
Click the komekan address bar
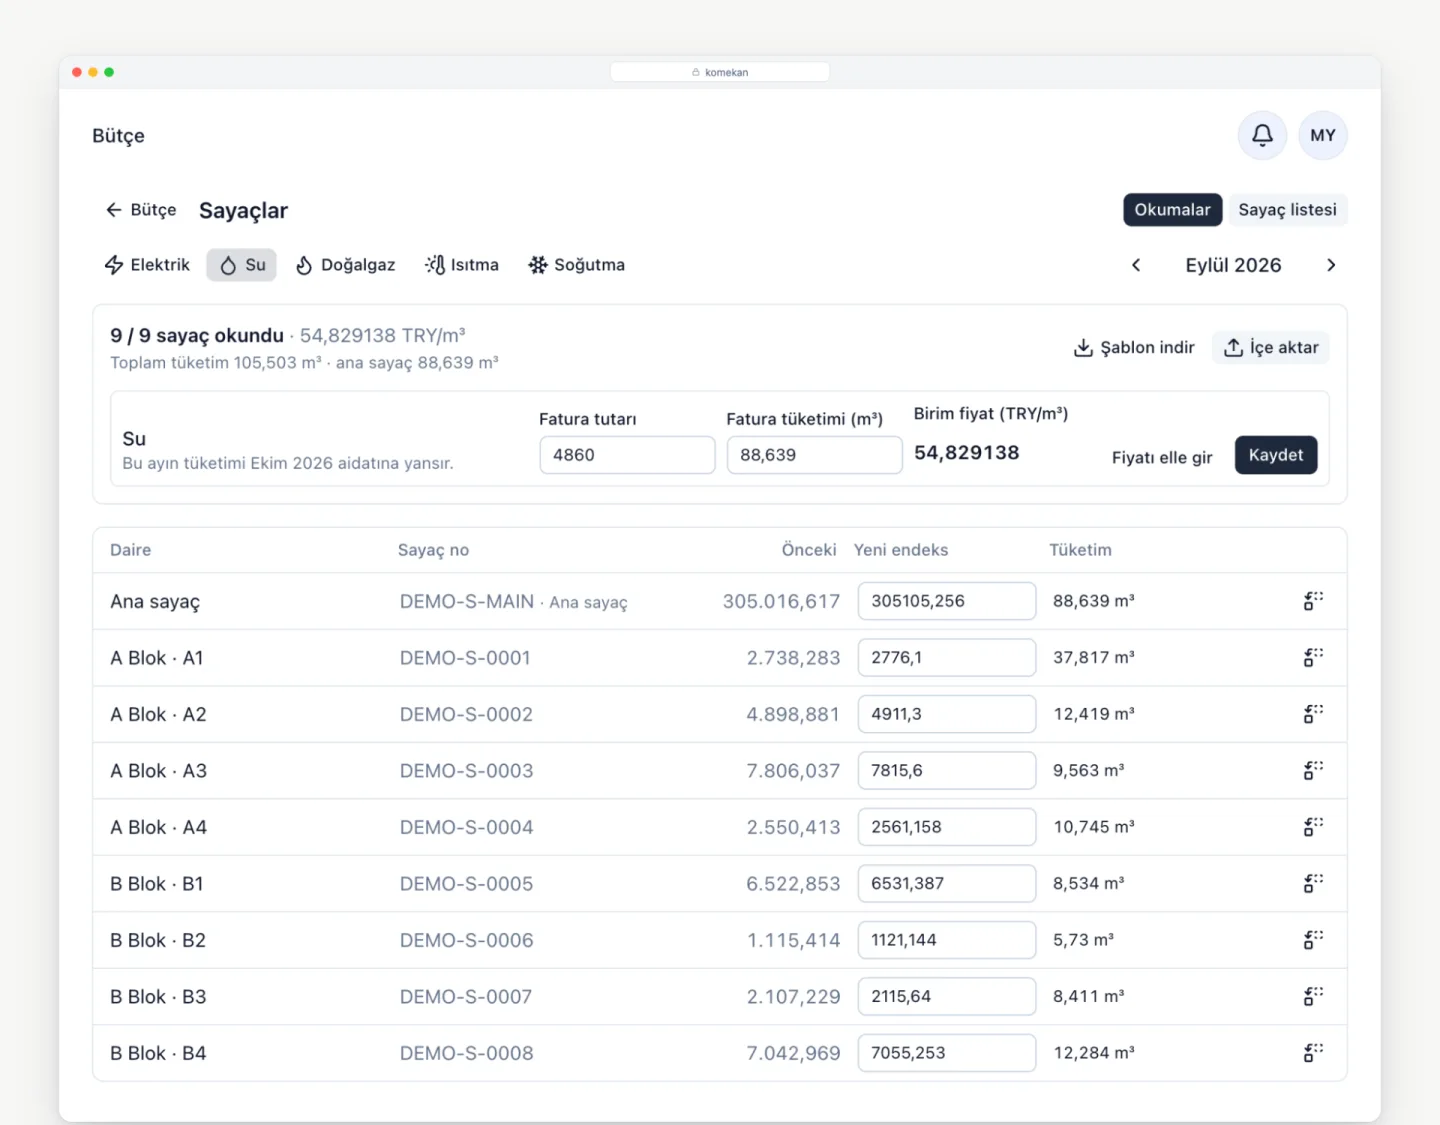(720, 72)
